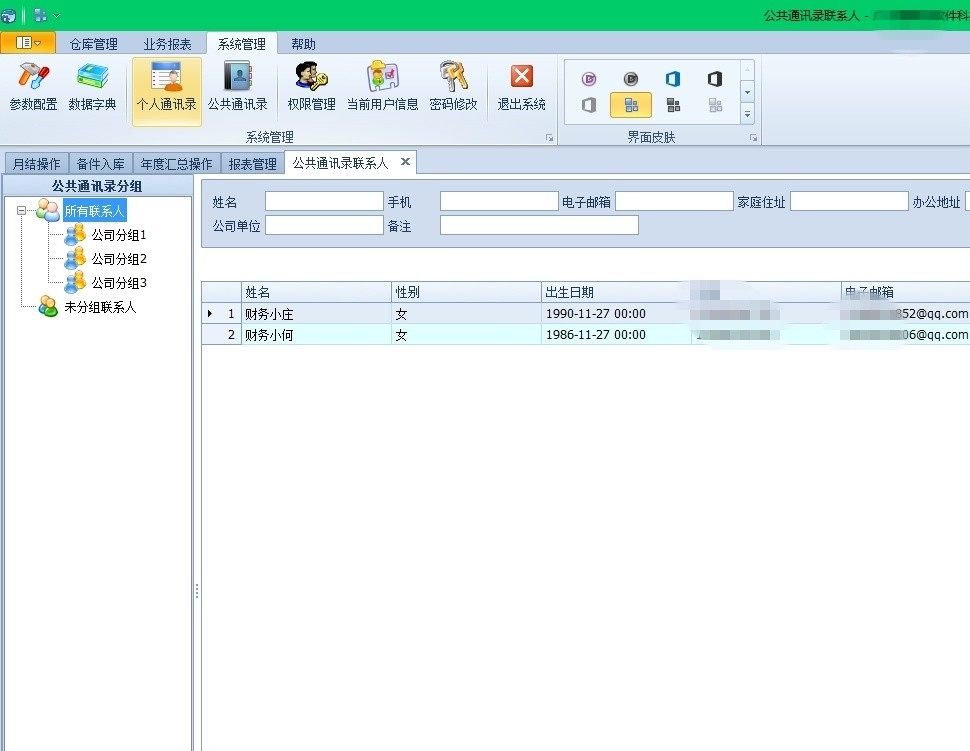The image size is (970, 751).
Task: Click the 个人通讯录 ribbon icon
Action: pyautogui.click(x=166, y=88)
